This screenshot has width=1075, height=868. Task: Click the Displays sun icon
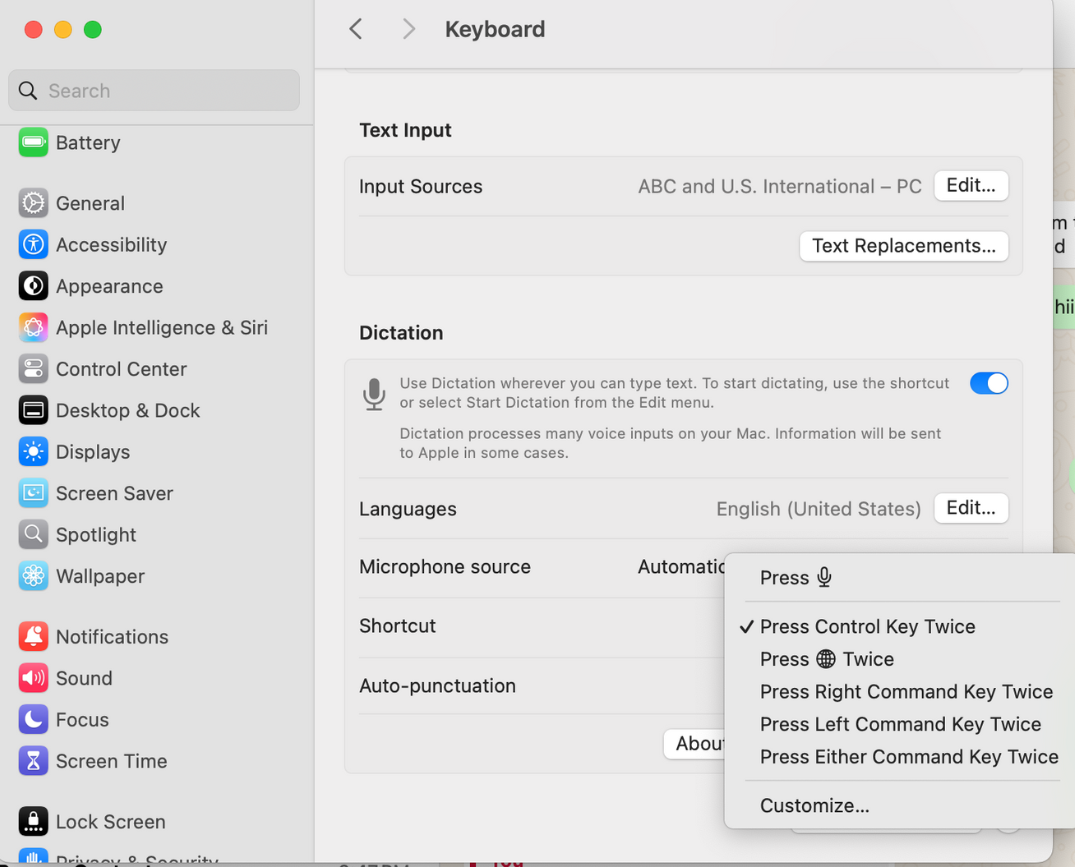33,452
